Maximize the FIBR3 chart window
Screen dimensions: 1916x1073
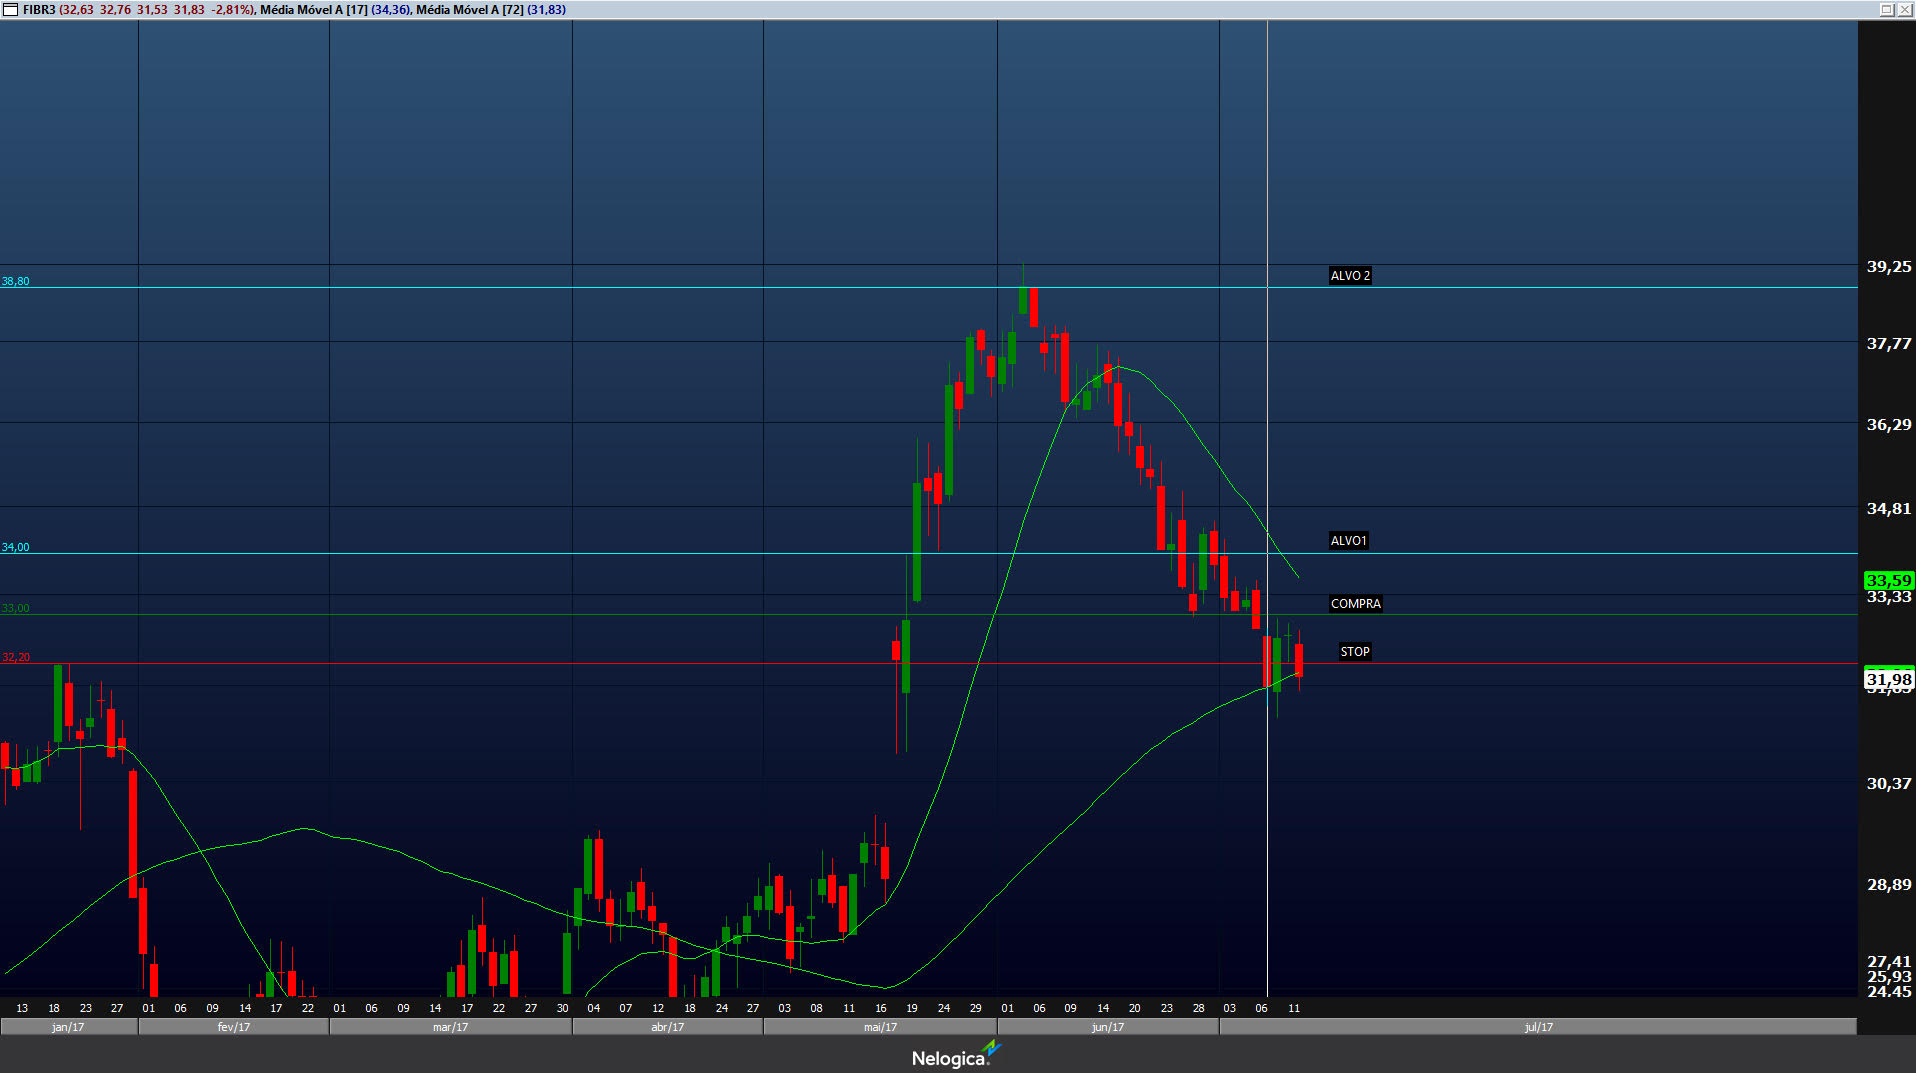coord(1886,9)
